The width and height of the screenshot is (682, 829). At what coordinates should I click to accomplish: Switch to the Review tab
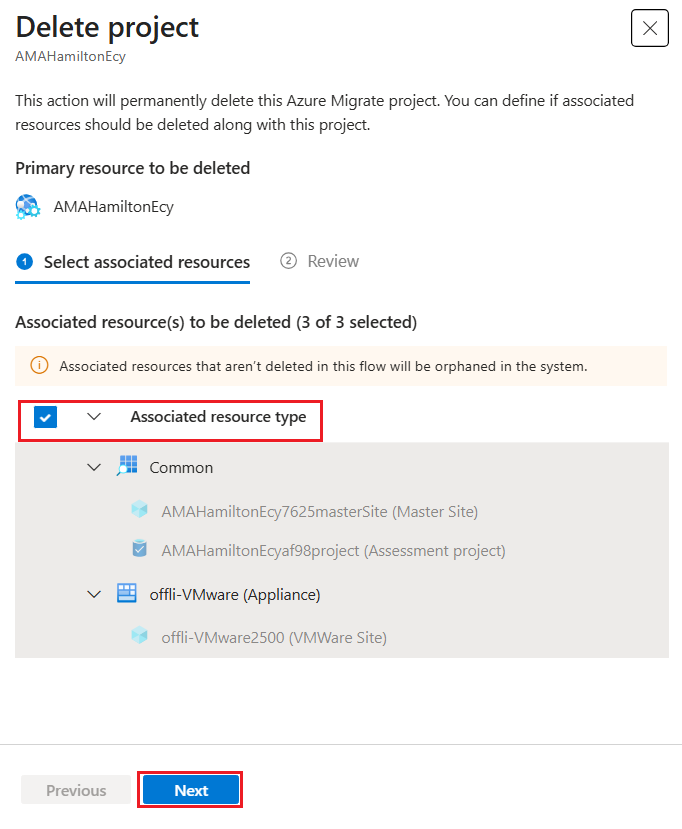(x=320, y=261)
